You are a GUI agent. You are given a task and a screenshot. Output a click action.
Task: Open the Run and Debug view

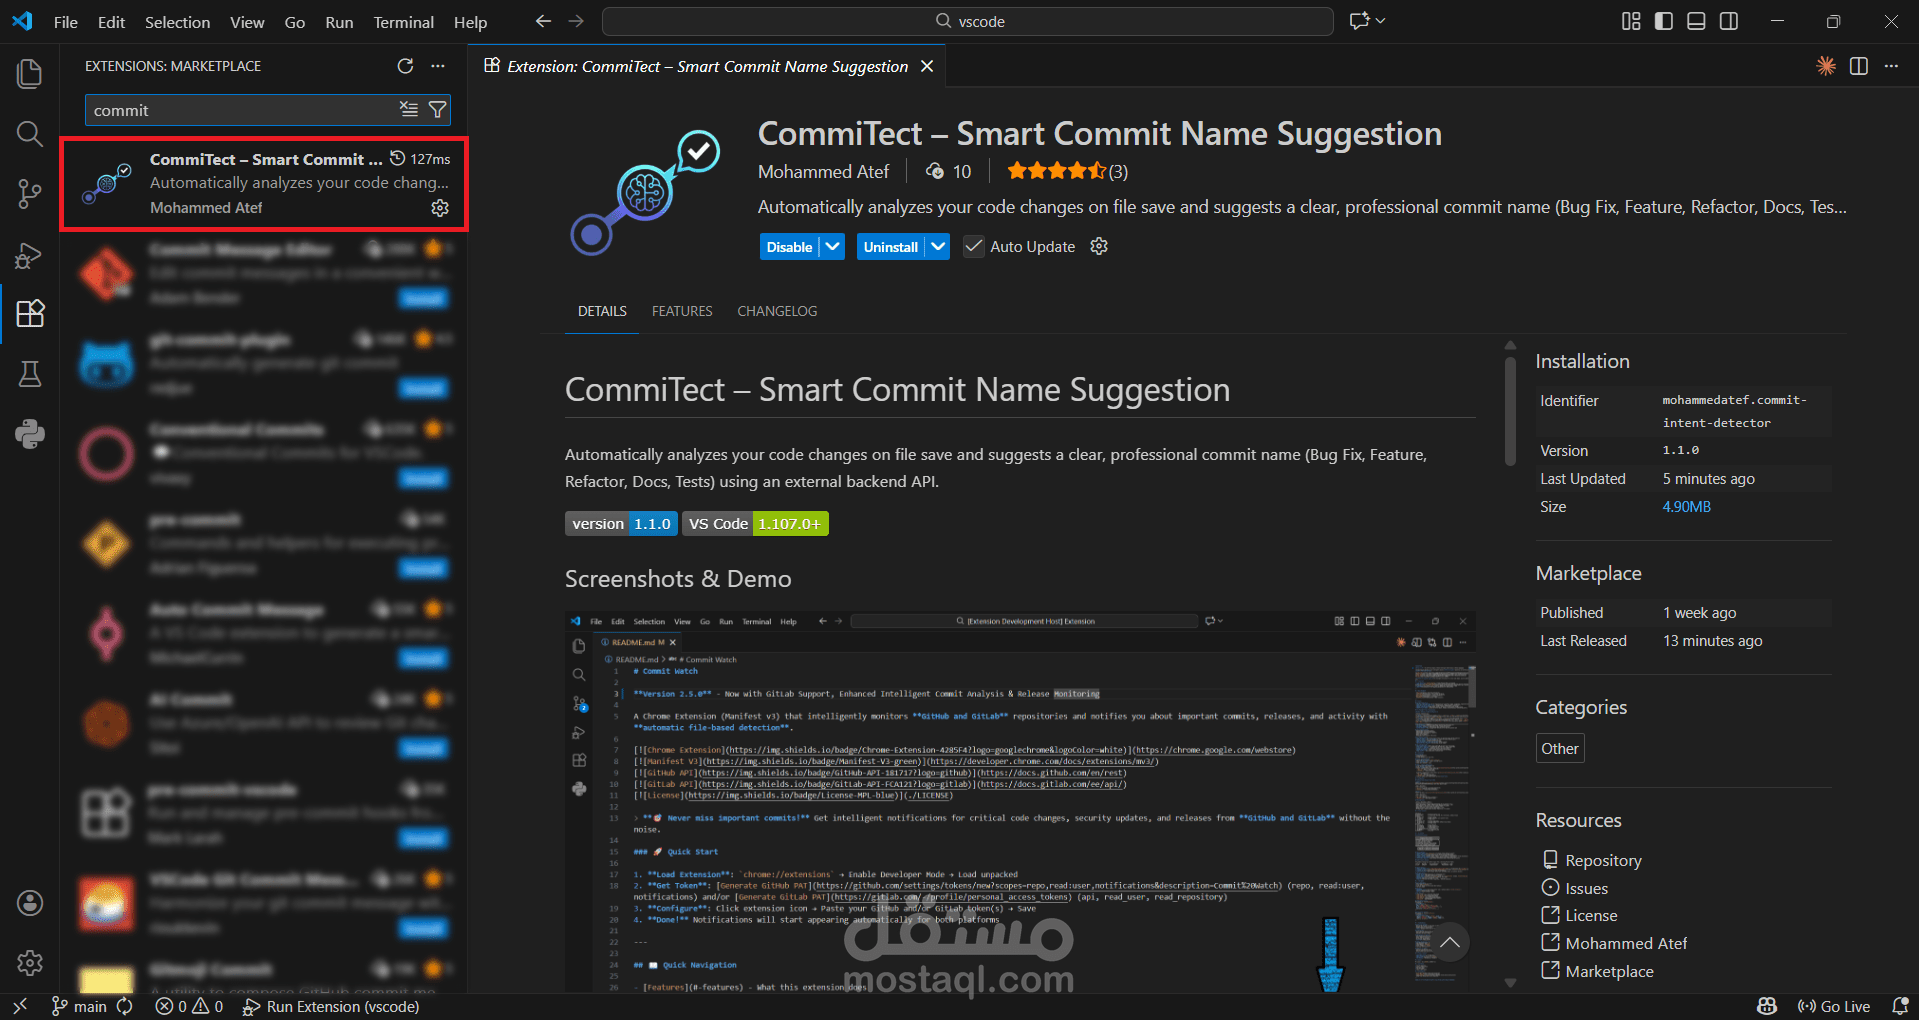(x=30, y=256)
